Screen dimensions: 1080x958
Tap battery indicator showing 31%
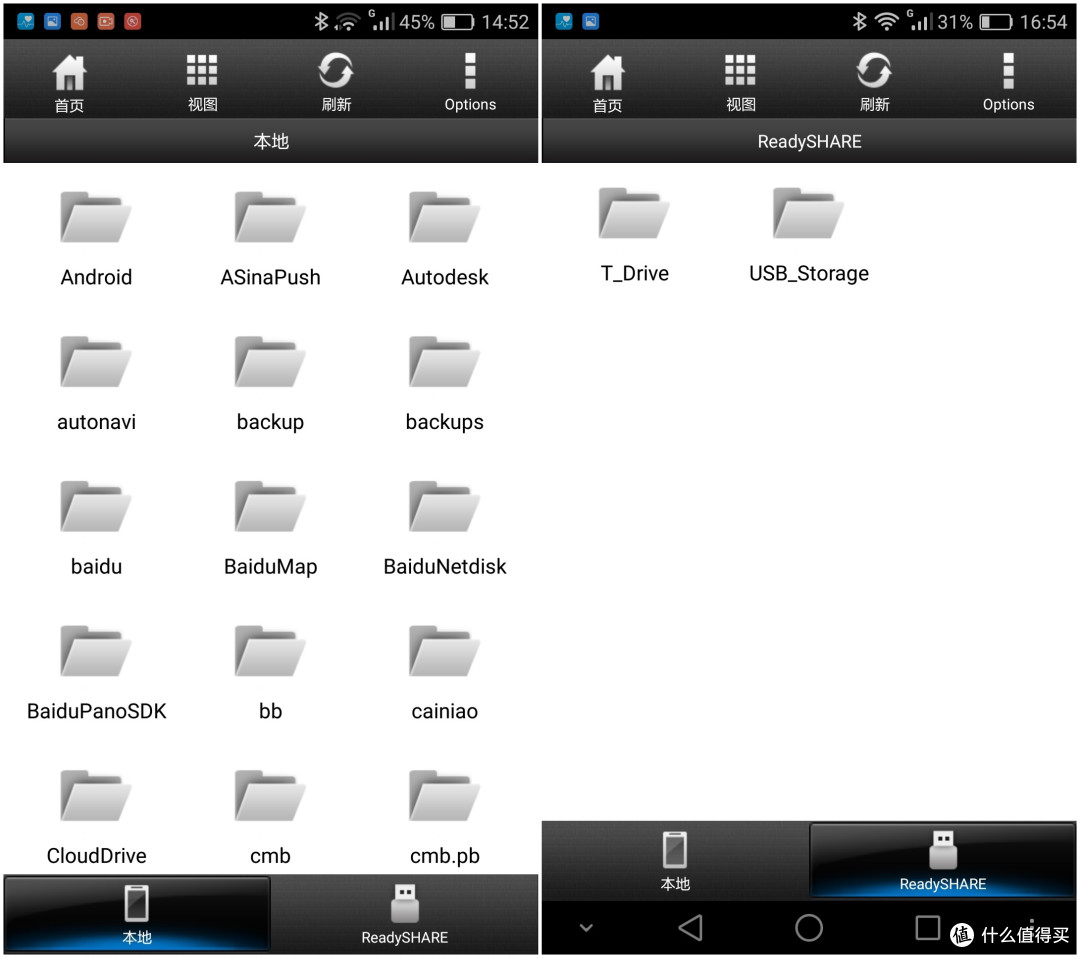pos(996,22)
